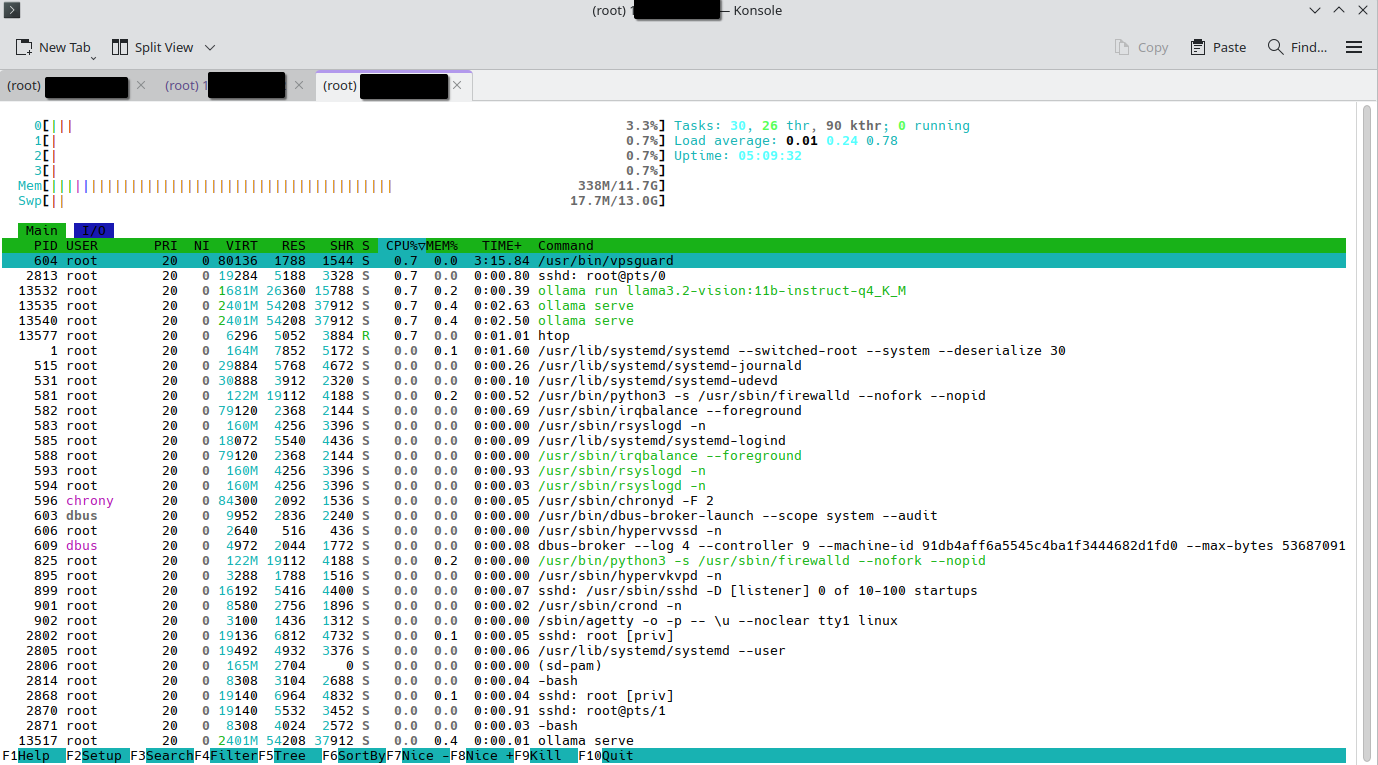Image resolution: width=1378 pixels, height=765 pixels.
Task: Close the currently active (root) tab
Action: tap(457, 86)
